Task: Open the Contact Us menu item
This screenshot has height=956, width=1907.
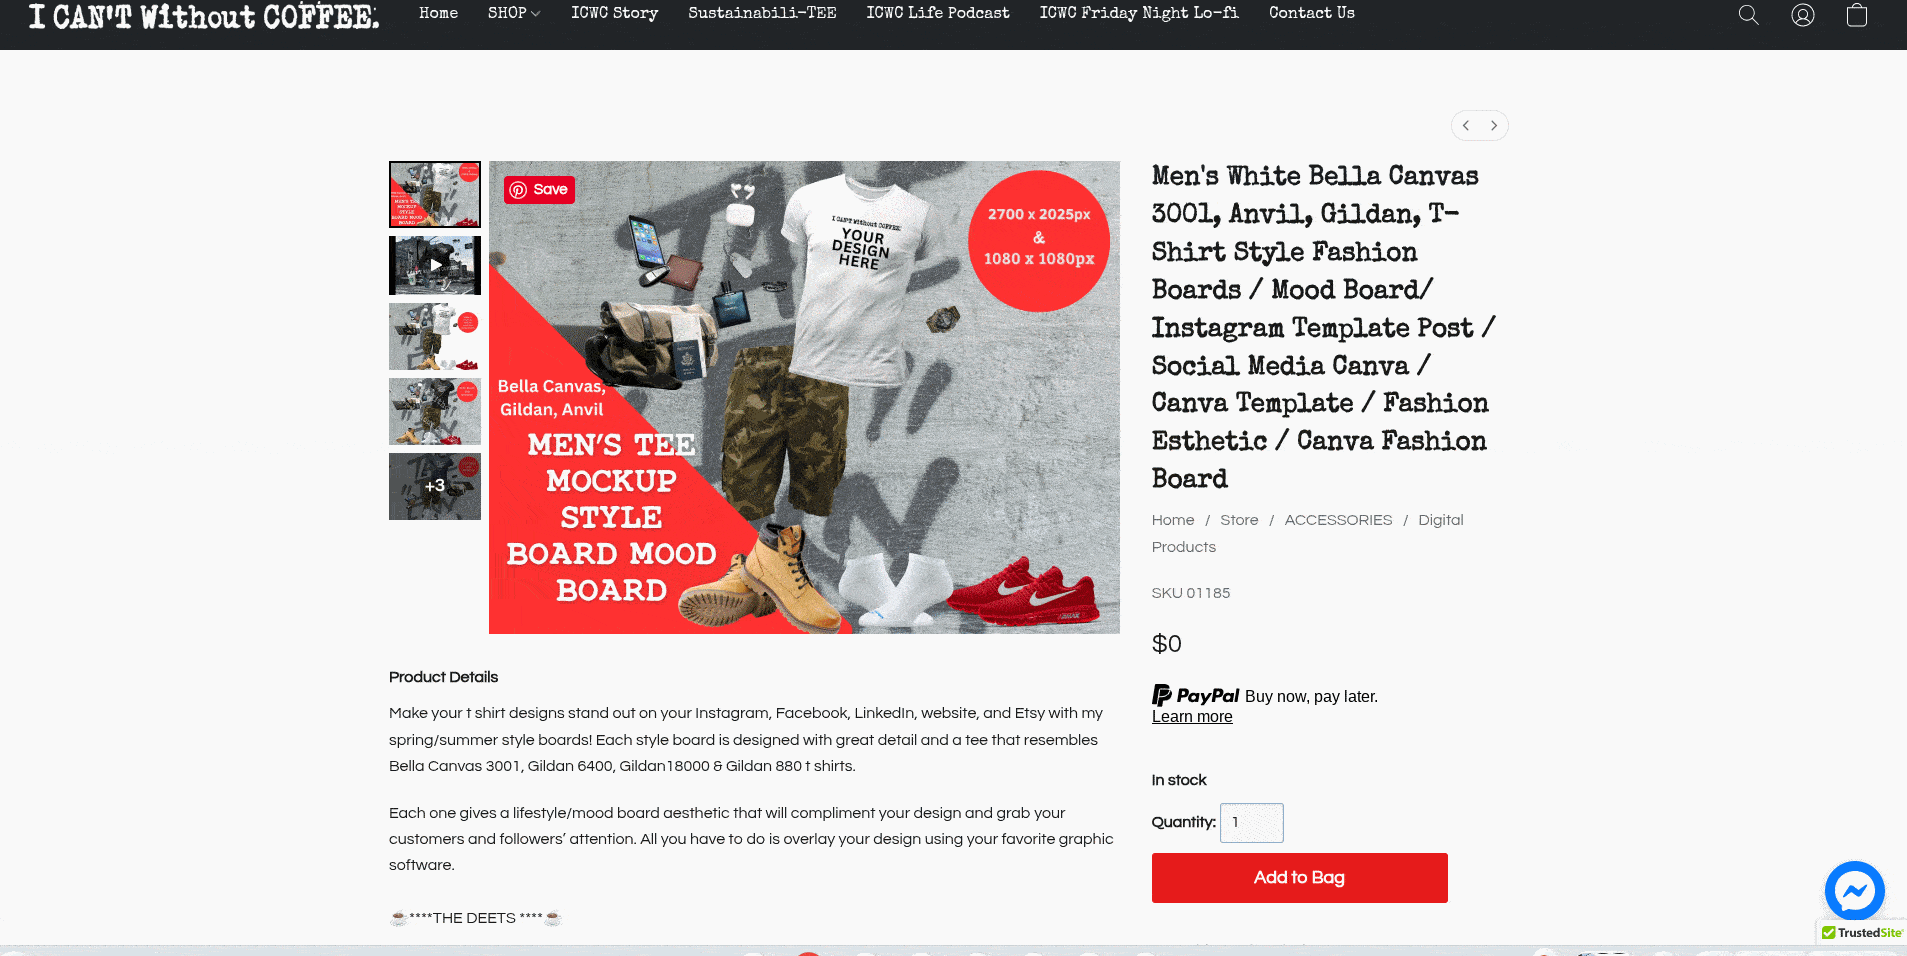Action: point(1312,13)
